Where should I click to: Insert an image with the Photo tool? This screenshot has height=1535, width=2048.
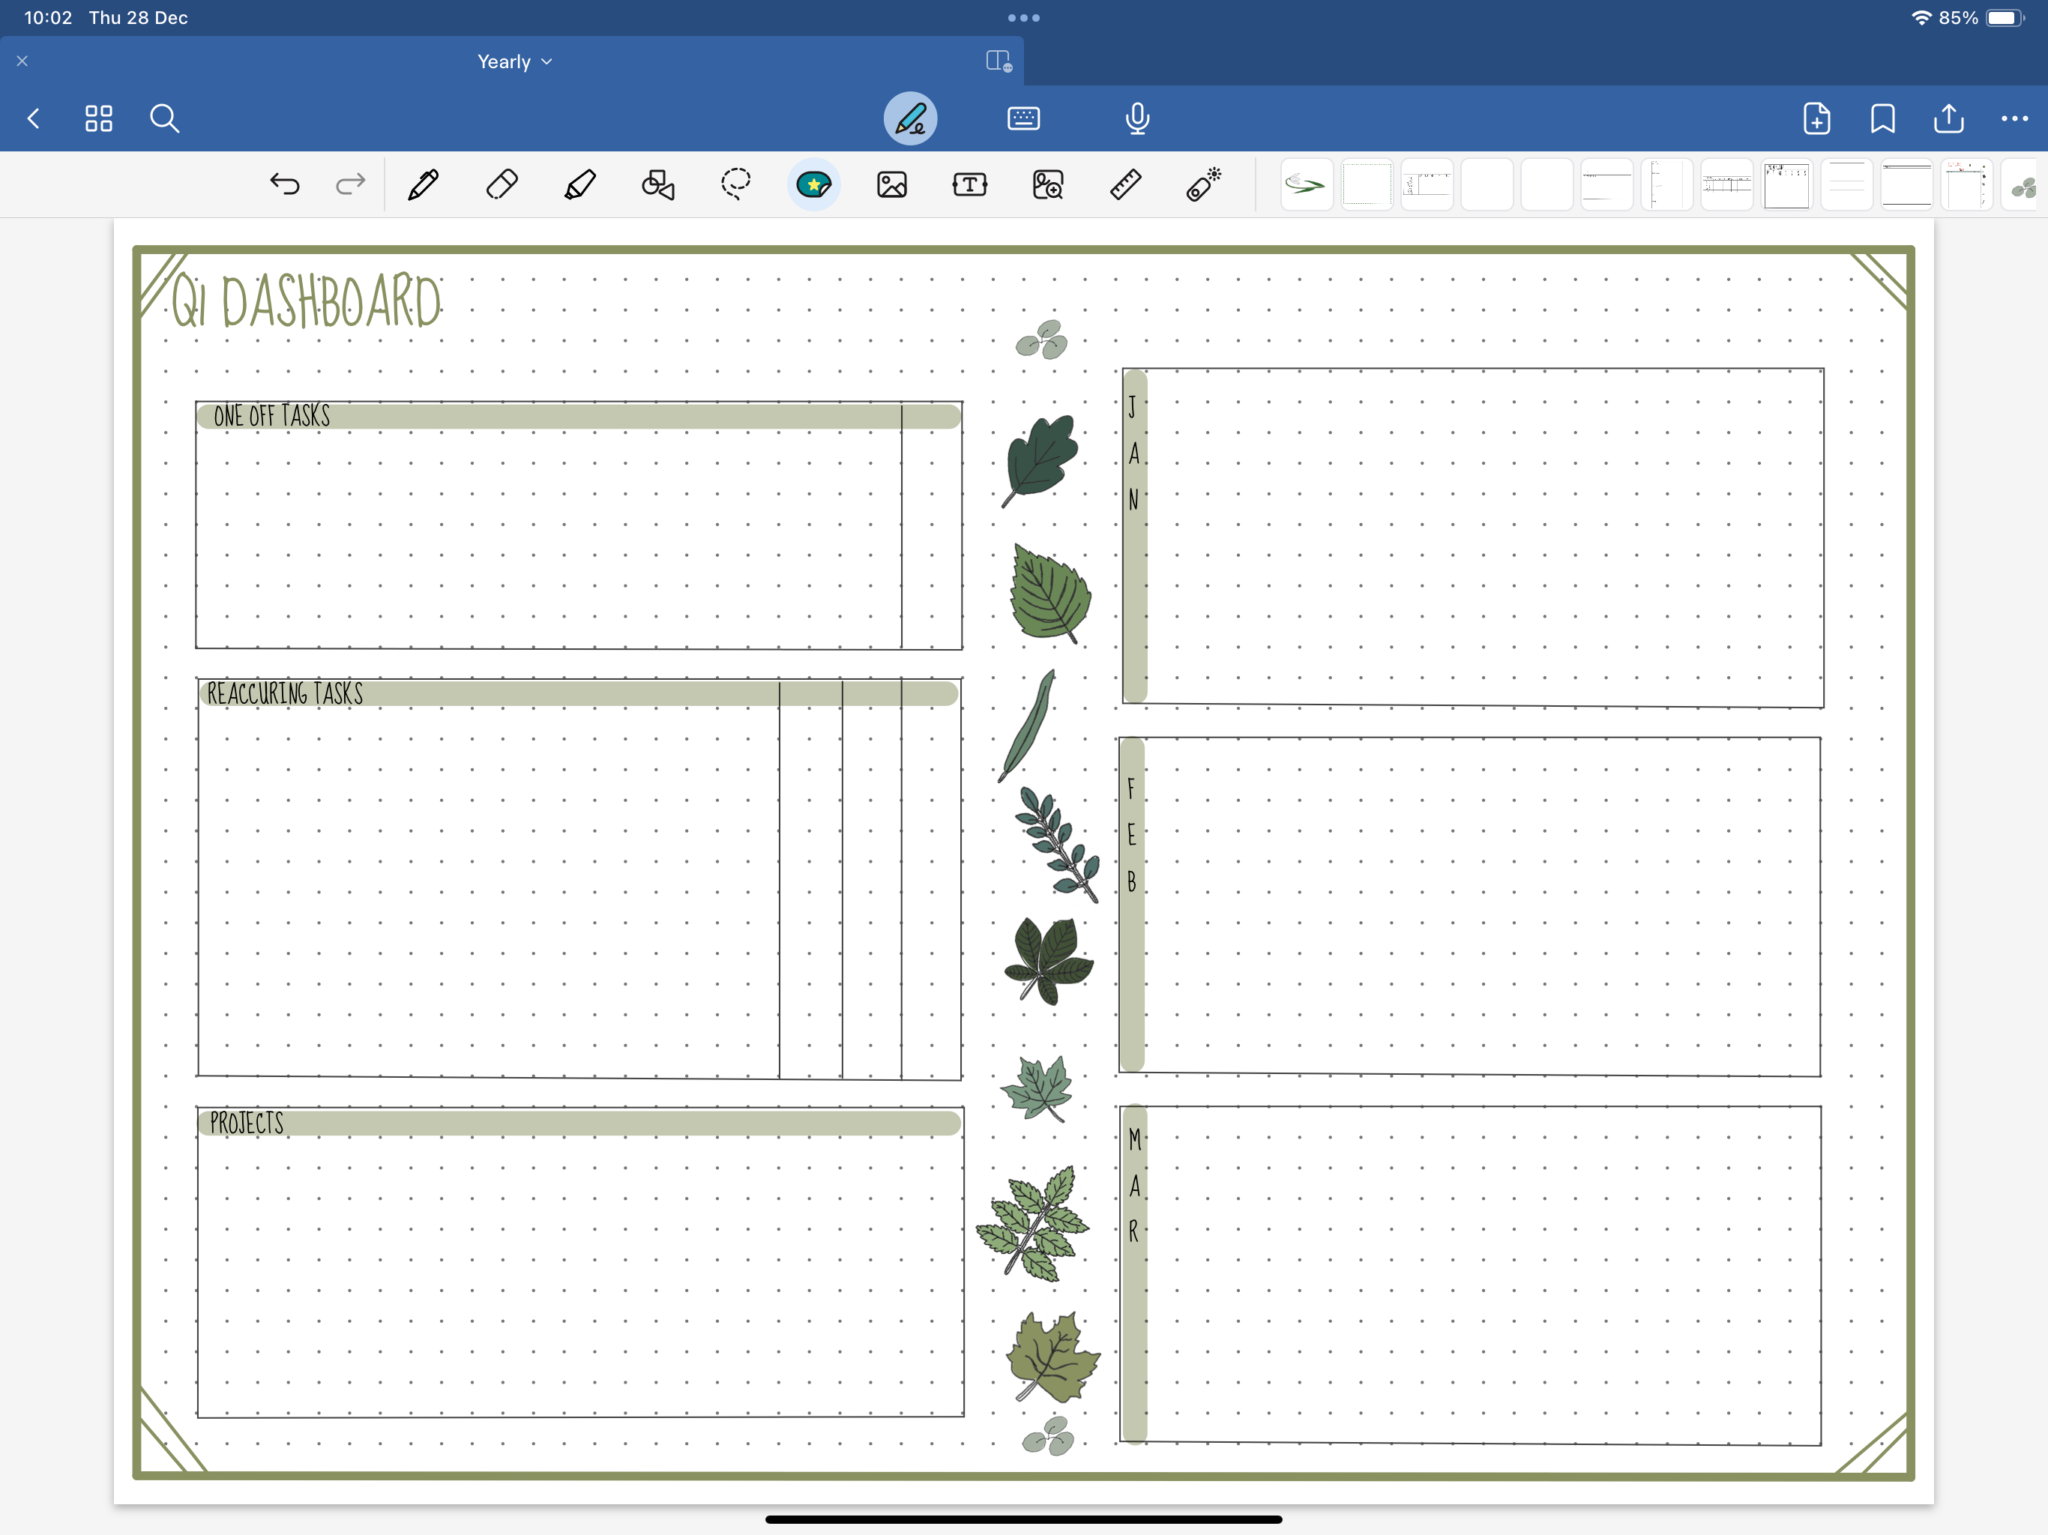891,184
